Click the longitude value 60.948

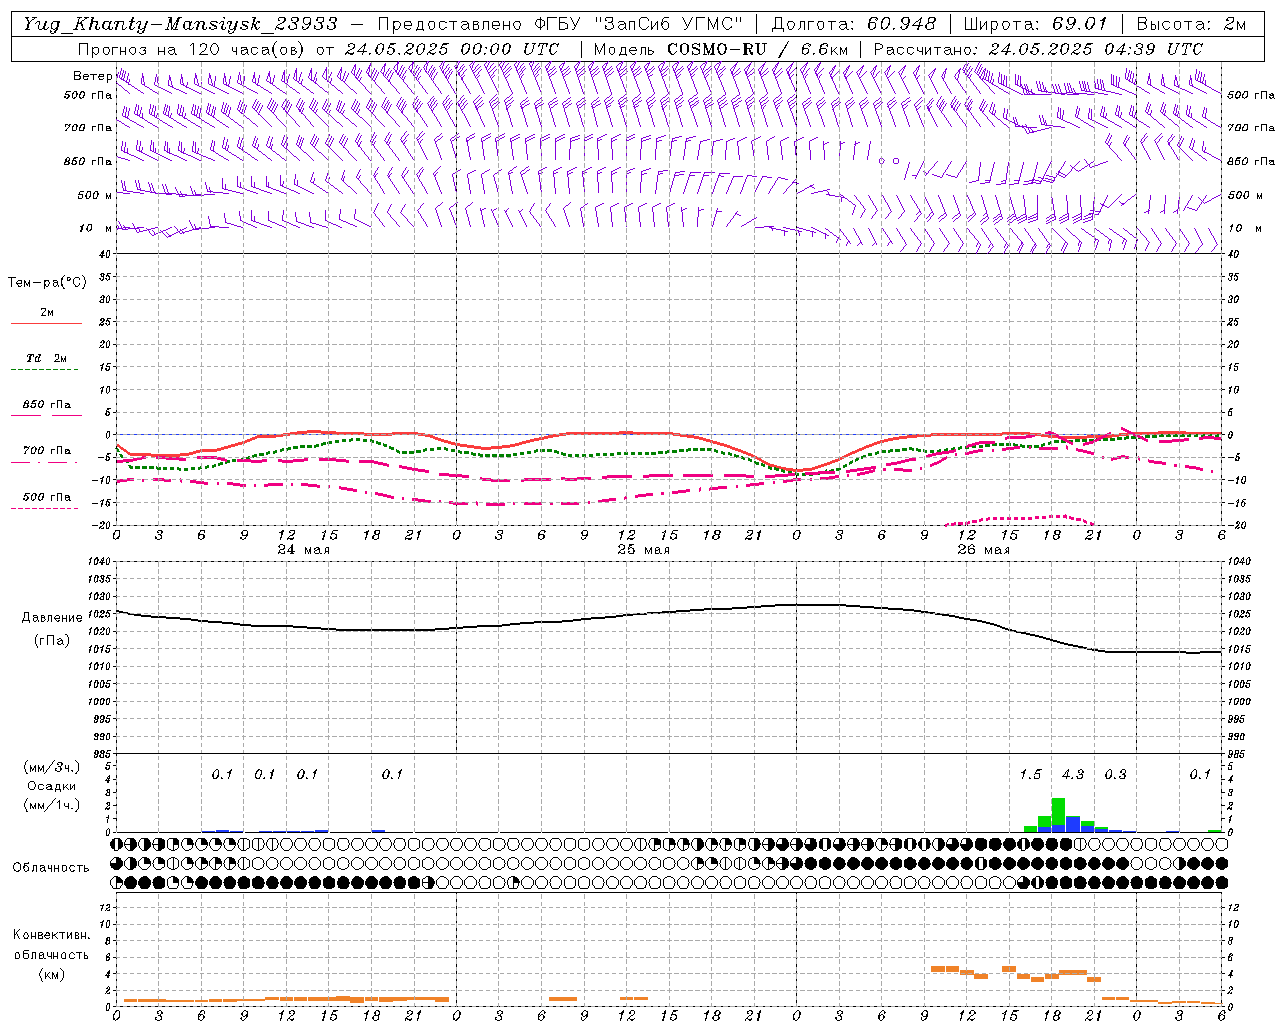pyautogui.click(x=902, y=24)
